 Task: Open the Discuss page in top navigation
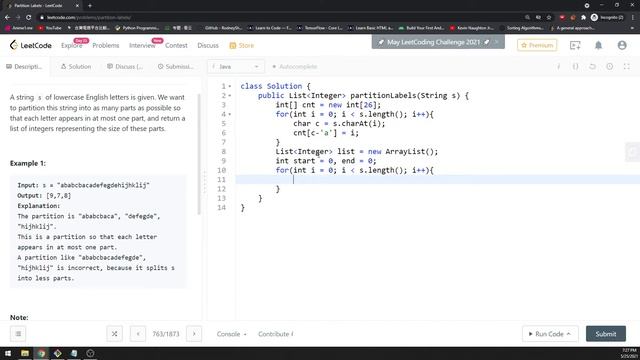pyautogui.click(x=208, y=45)
